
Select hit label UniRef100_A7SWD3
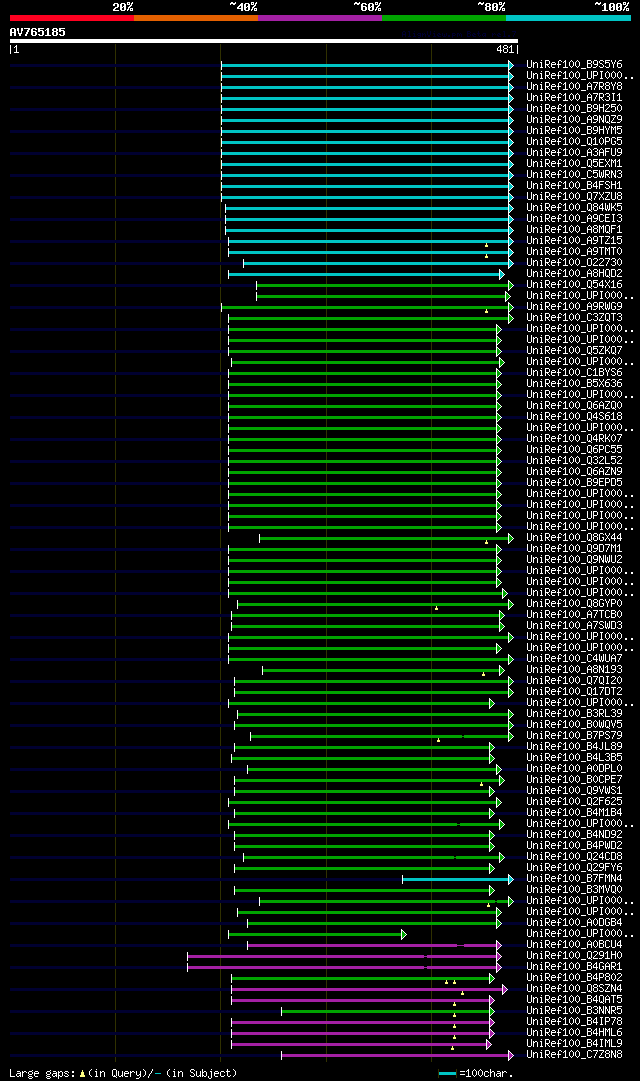tap(574, 627)
